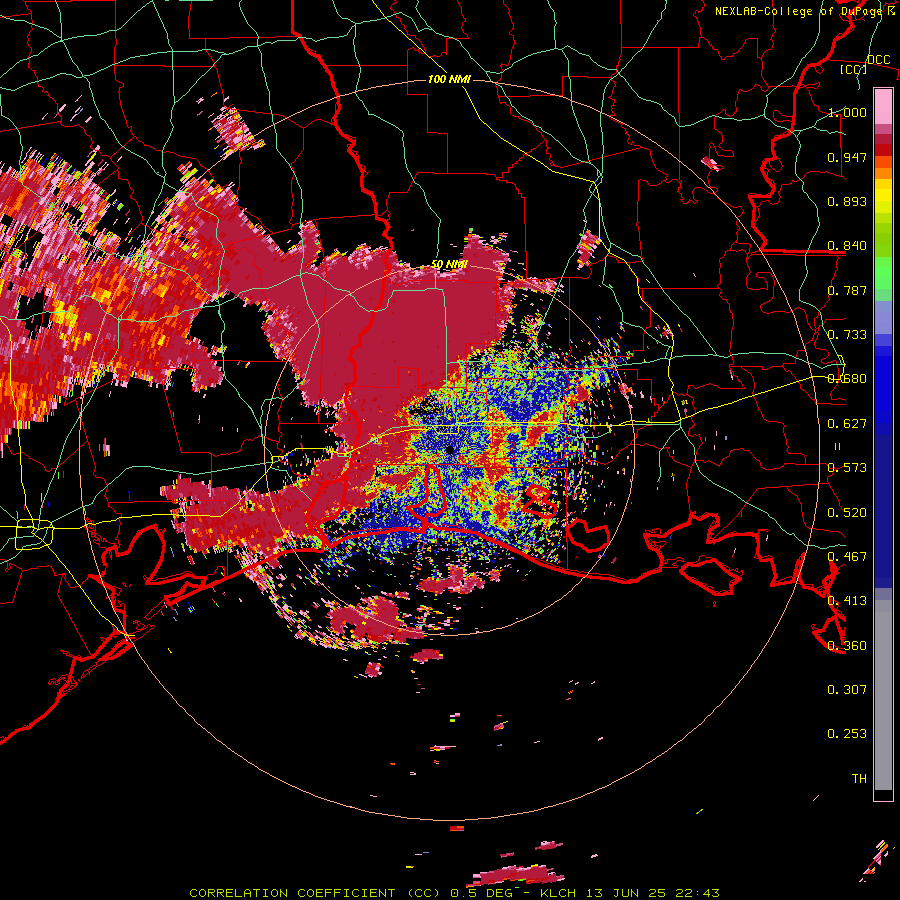Click the 1.000 value on the color scale
The width and height of the screenshot is (900, 900).
(847, 112)
